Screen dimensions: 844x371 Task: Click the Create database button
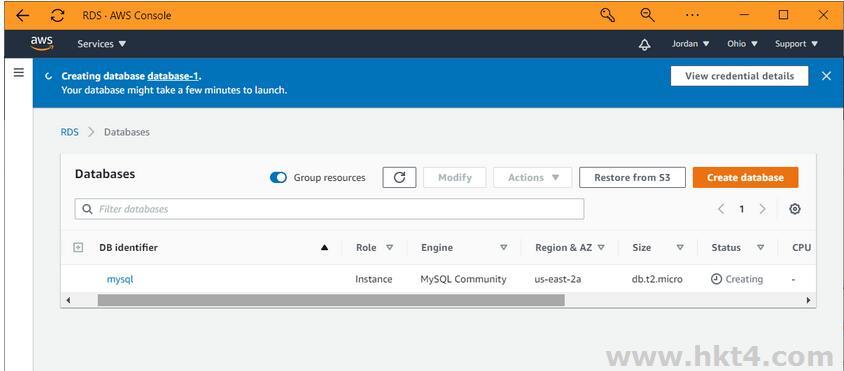[745, 178]
